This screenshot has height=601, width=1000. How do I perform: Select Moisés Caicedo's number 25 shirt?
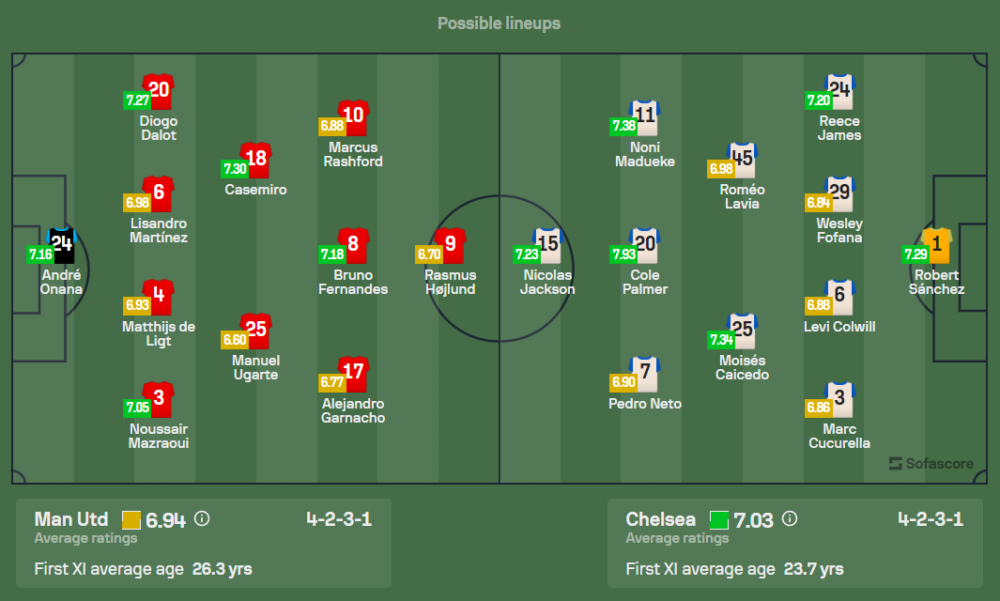742,330
